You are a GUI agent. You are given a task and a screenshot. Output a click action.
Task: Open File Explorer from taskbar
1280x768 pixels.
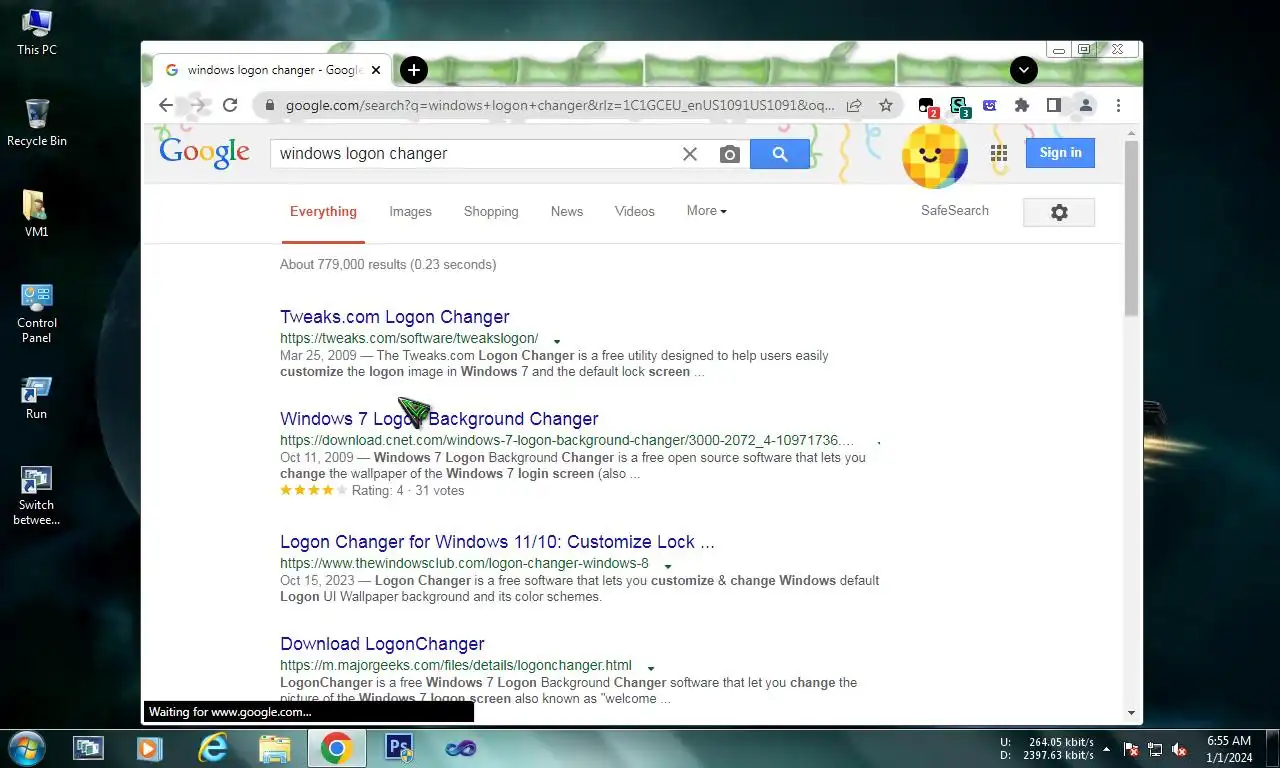click(274, 747)
